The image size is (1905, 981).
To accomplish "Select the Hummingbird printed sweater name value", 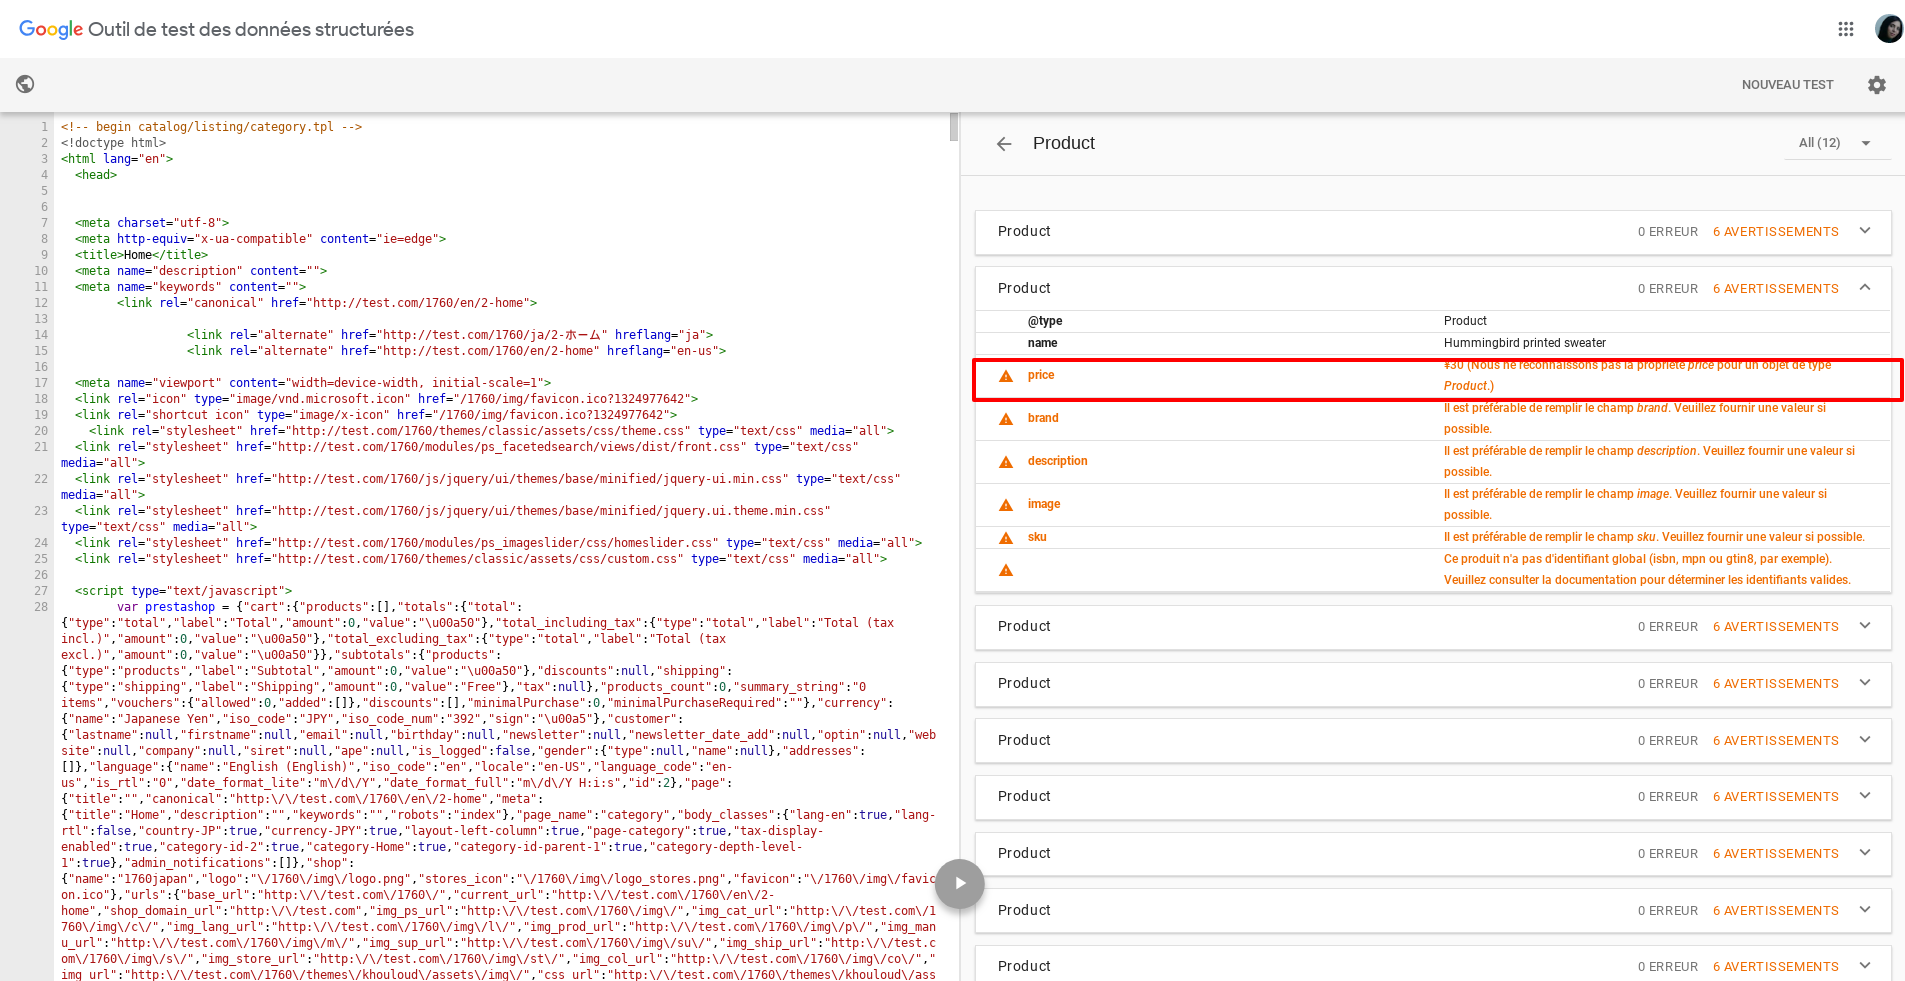I will (x=1523, y=343).
